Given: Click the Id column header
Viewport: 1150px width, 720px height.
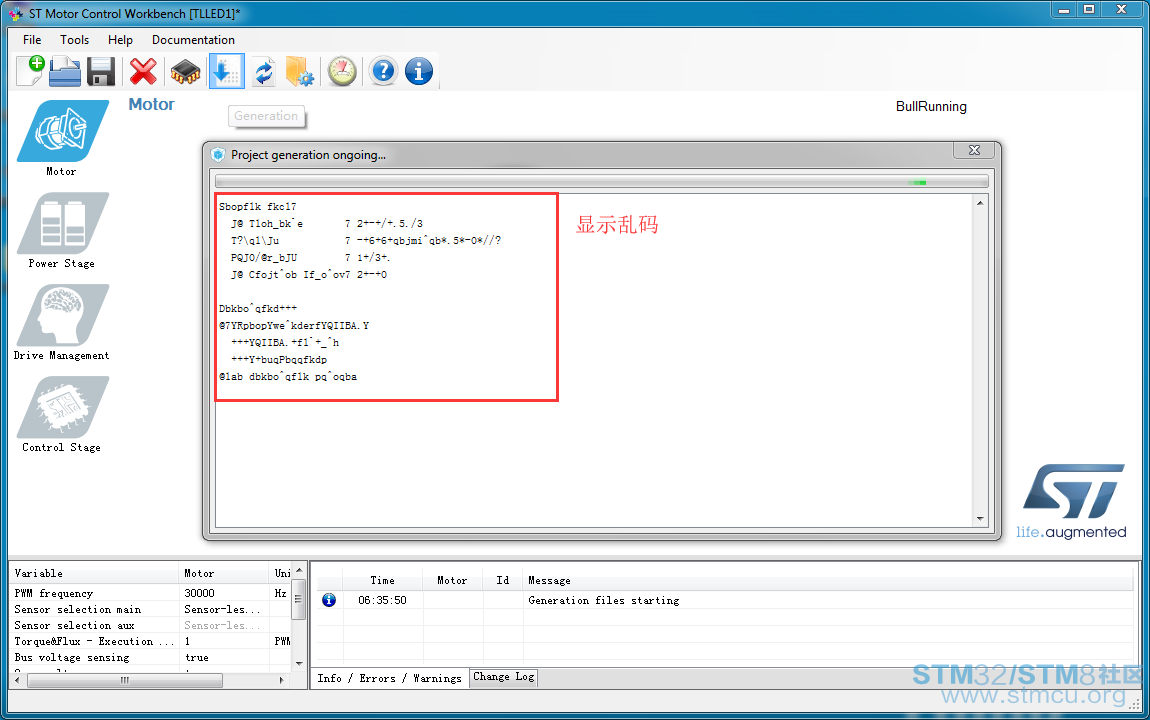Looking at the screenshot, I should point(502,580).
